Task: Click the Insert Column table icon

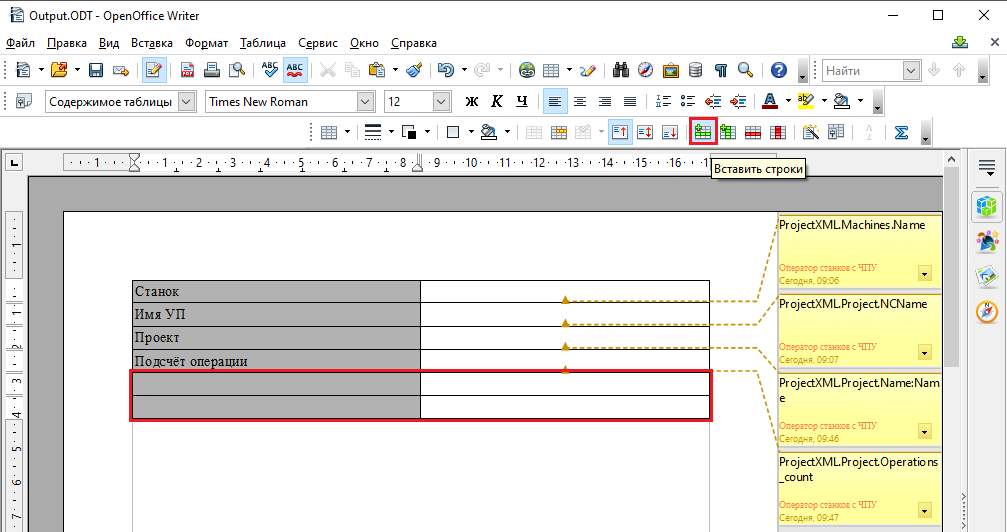Action: click(x=727, y=132)
